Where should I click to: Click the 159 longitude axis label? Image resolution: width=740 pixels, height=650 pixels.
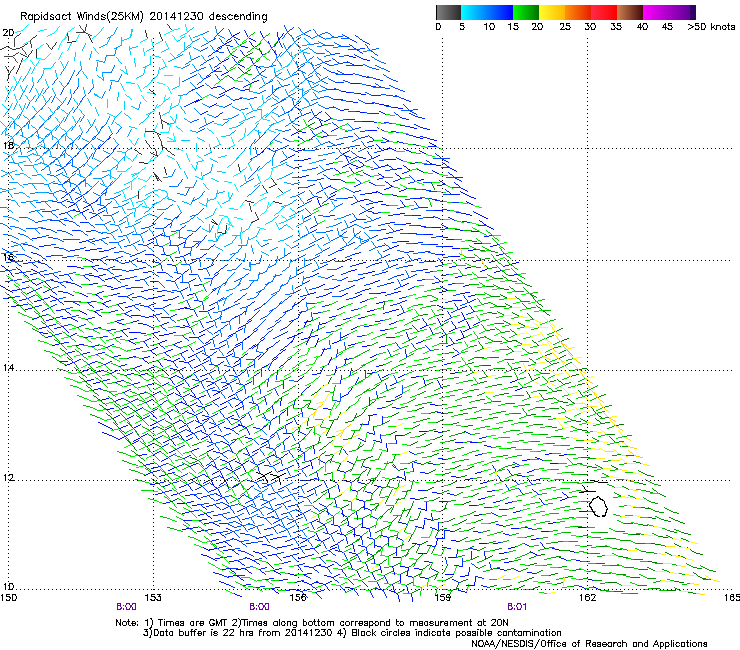coord(442,598)
